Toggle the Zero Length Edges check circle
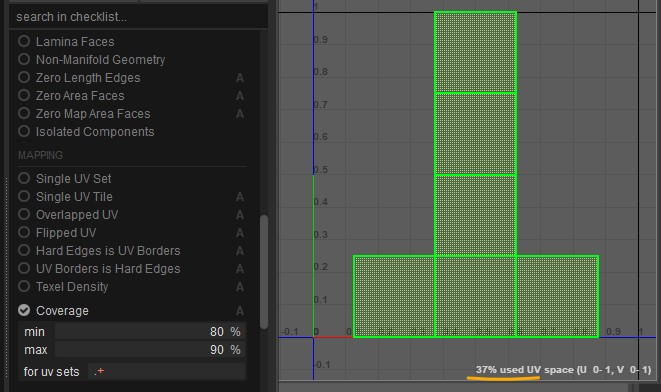Screen dimensions: 661x392 pos(24,78)
